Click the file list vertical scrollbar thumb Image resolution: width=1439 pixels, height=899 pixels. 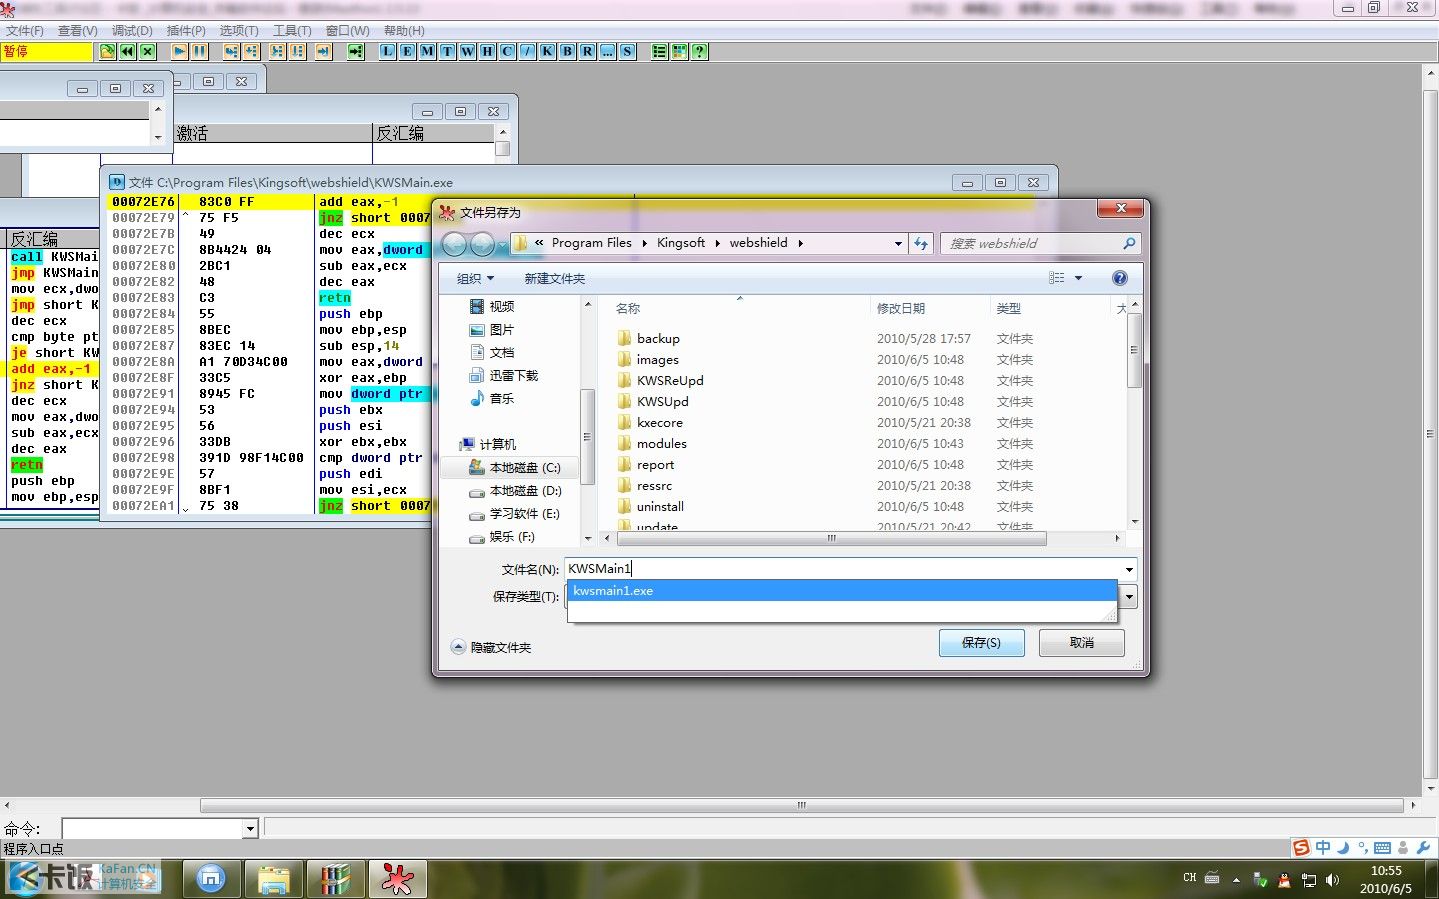tap(1134, 350)
